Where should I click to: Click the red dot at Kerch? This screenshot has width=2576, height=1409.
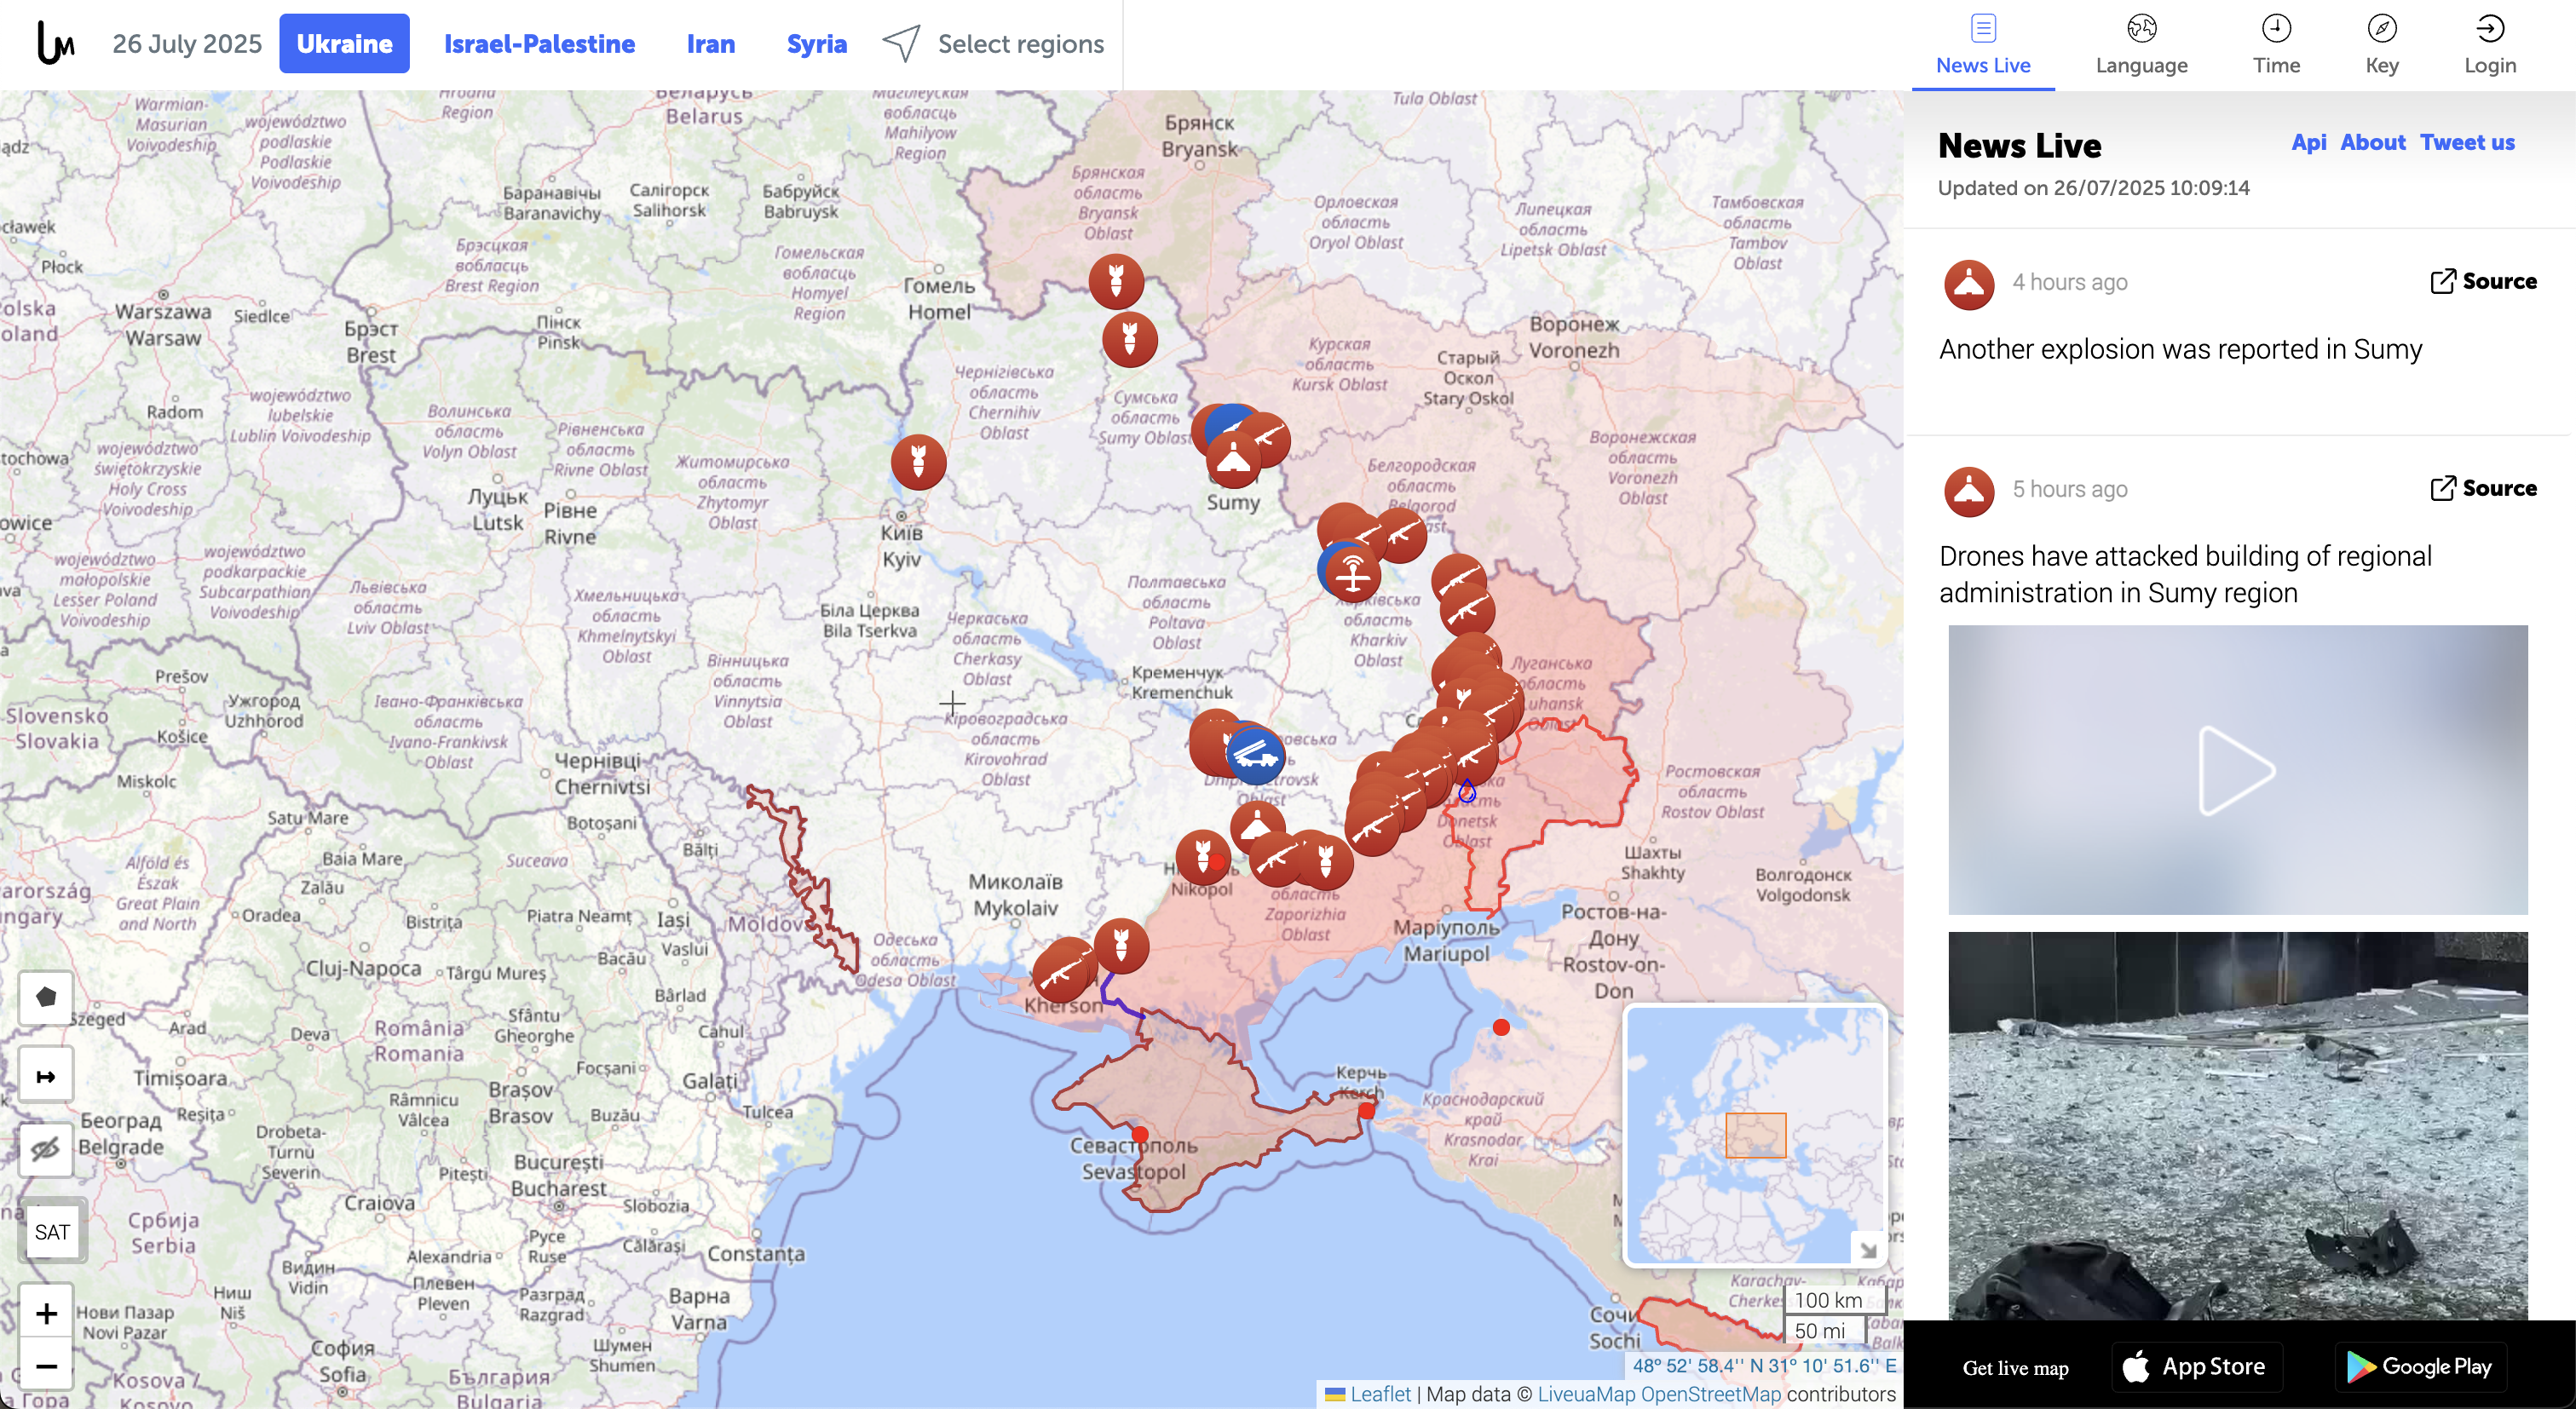[1367, 1110]
